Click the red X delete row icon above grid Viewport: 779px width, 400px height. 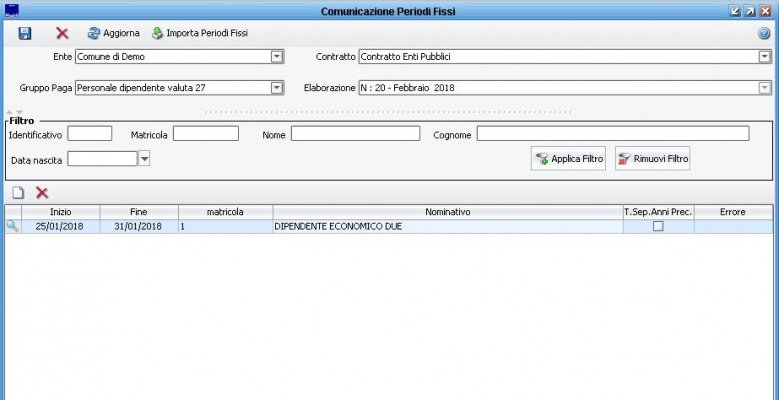click(42, 193)
